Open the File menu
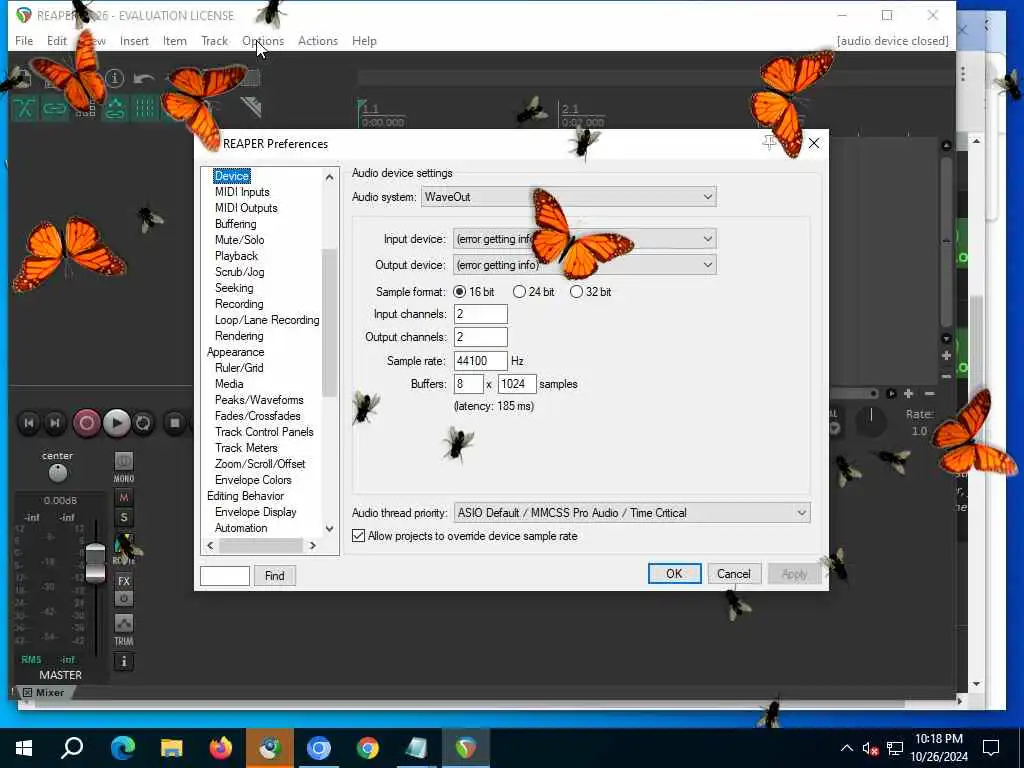The height and width of the screenshot is (768, 1024). tap(24, 40)
